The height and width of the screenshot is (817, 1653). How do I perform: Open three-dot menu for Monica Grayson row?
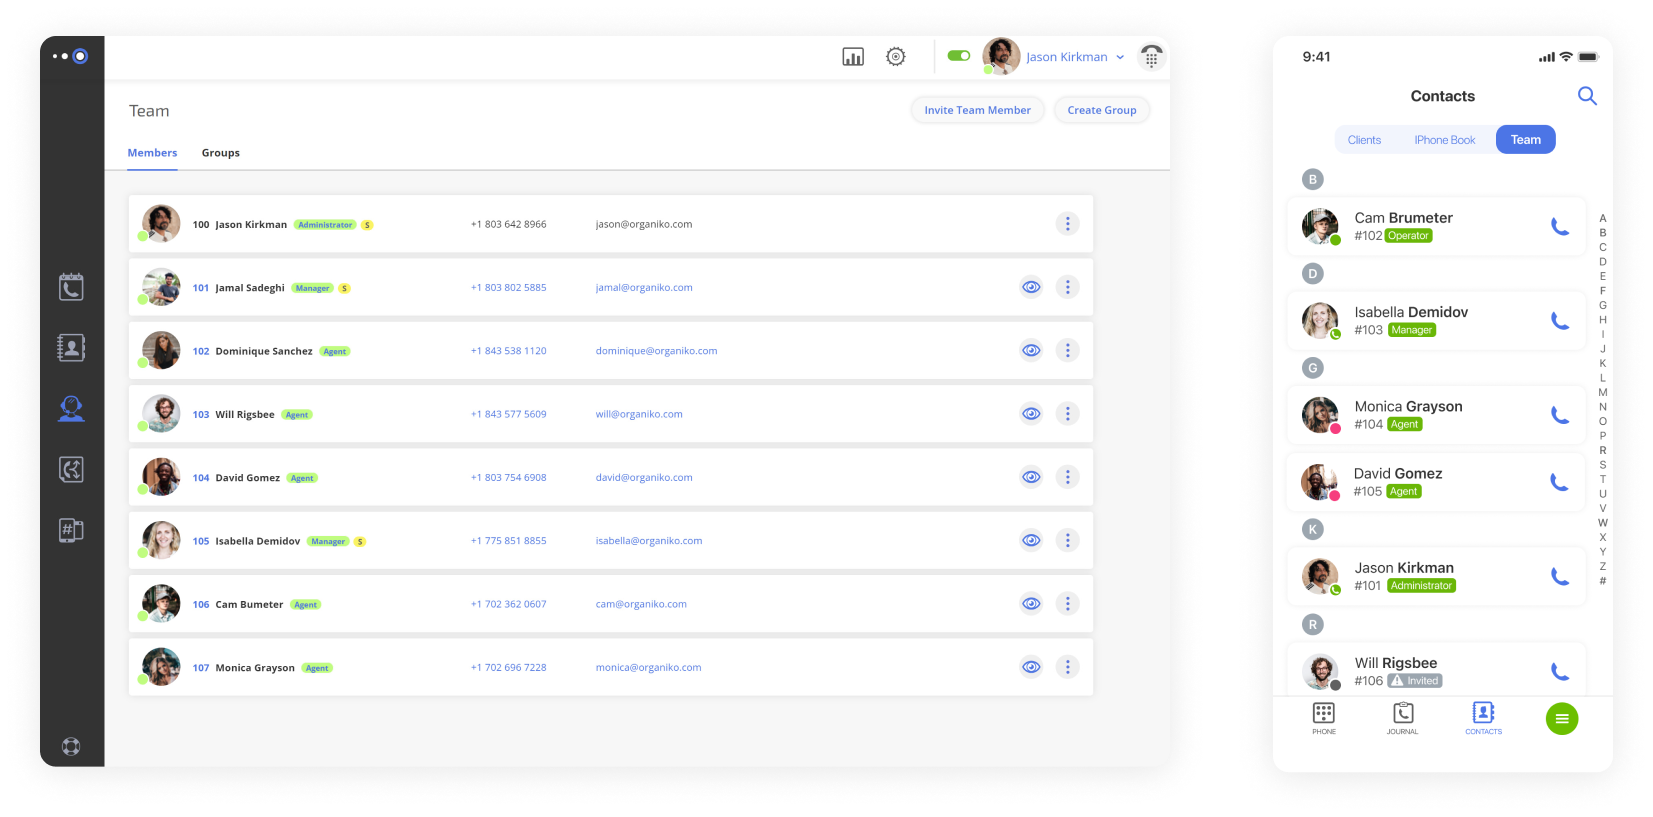coord(1068,667)
